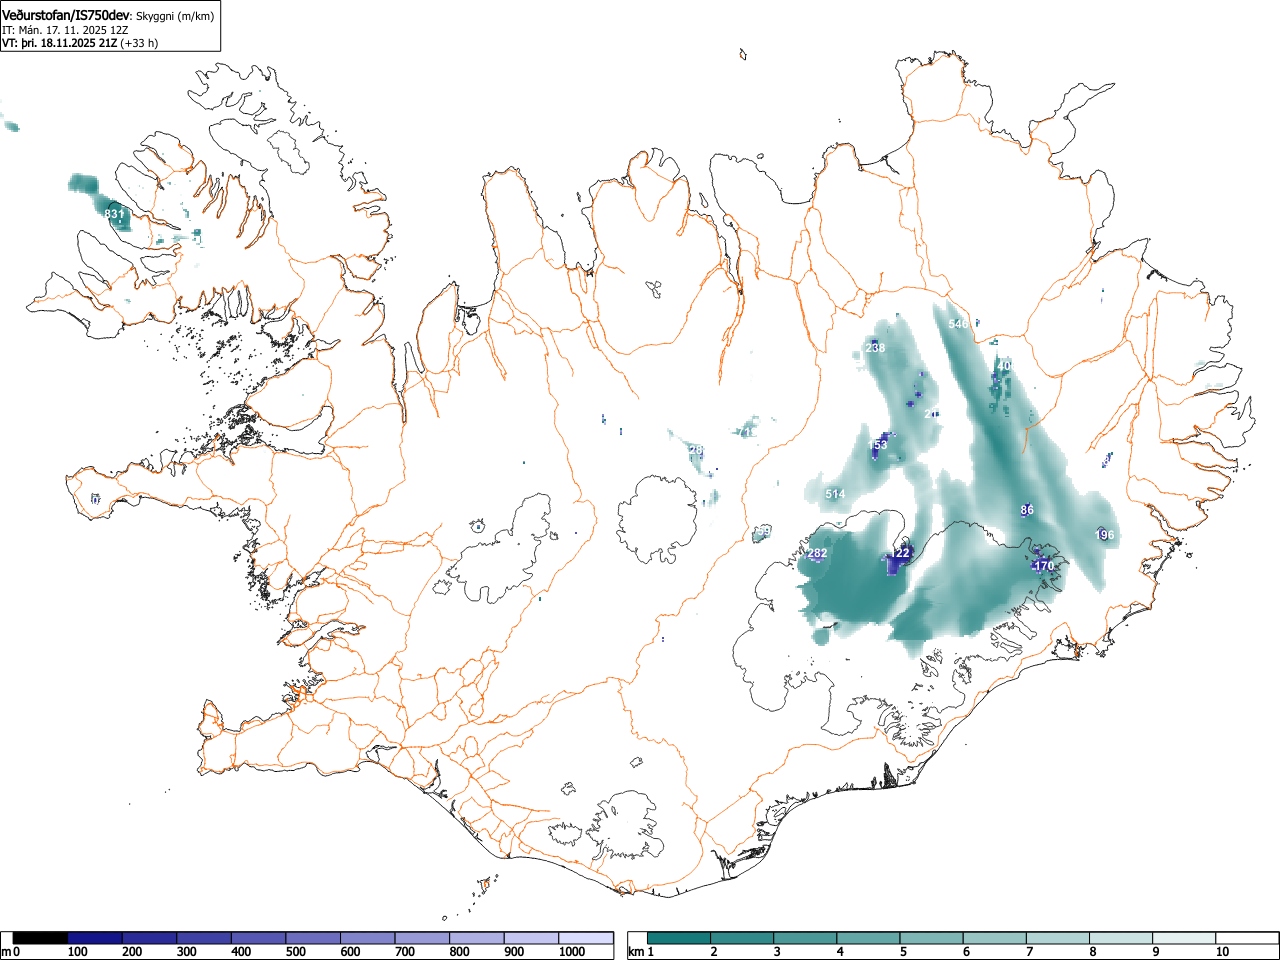Click the 122 value on the dark purple patch
The image size is (1280, 960).
pyautogui.click(x=900, y=552)
